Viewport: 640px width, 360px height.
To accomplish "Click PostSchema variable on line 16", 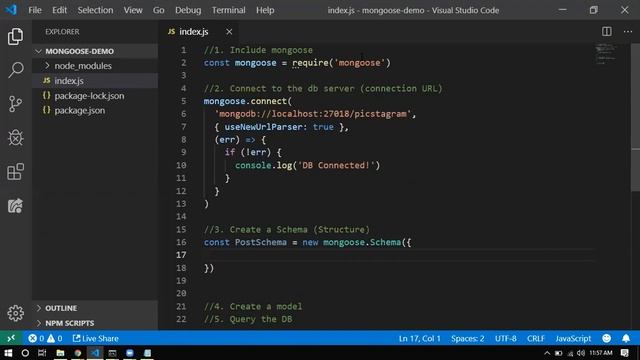I will coord(261,242).
